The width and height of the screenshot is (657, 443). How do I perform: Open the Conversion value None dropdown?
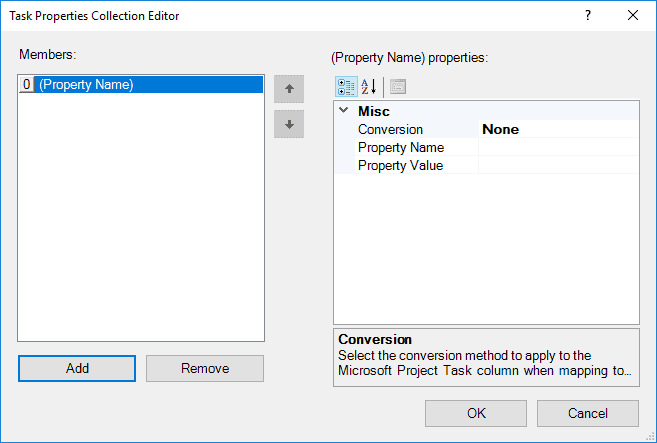(x=559, y=130)
